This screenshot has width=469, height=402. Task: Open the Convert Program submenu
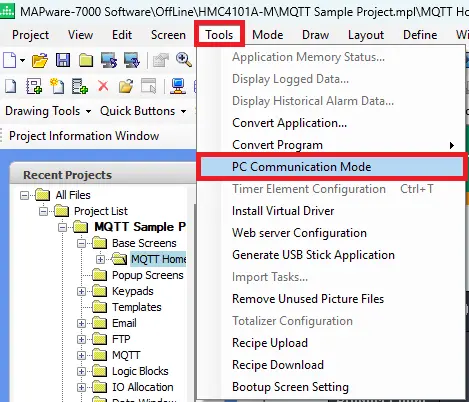pos(331,145)
